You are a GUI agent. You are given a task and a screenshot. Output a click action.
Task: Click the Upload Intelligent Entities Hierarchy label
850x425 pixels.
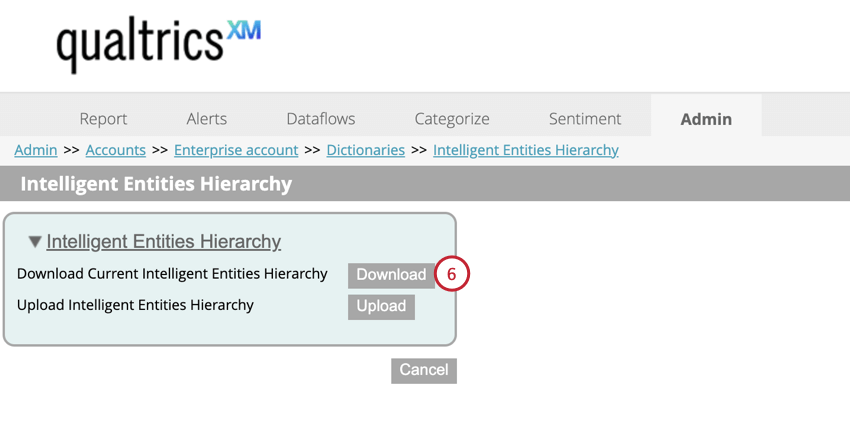point(136,305)
